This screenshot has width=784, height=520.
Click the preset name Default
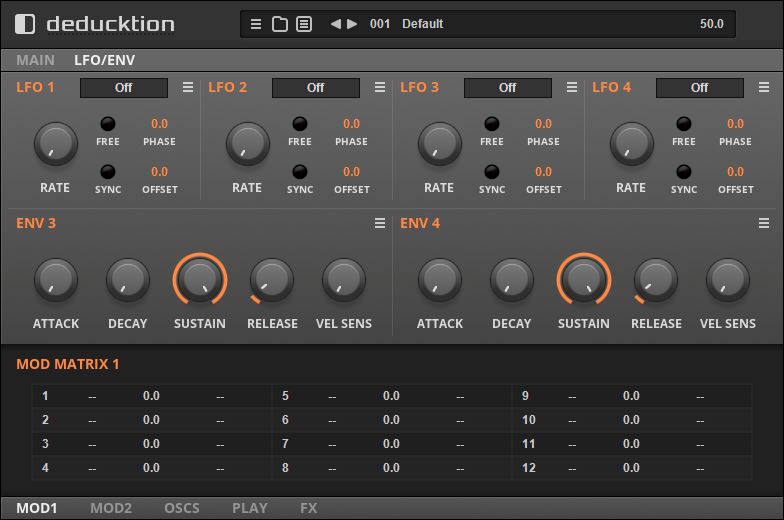(422, 24)
